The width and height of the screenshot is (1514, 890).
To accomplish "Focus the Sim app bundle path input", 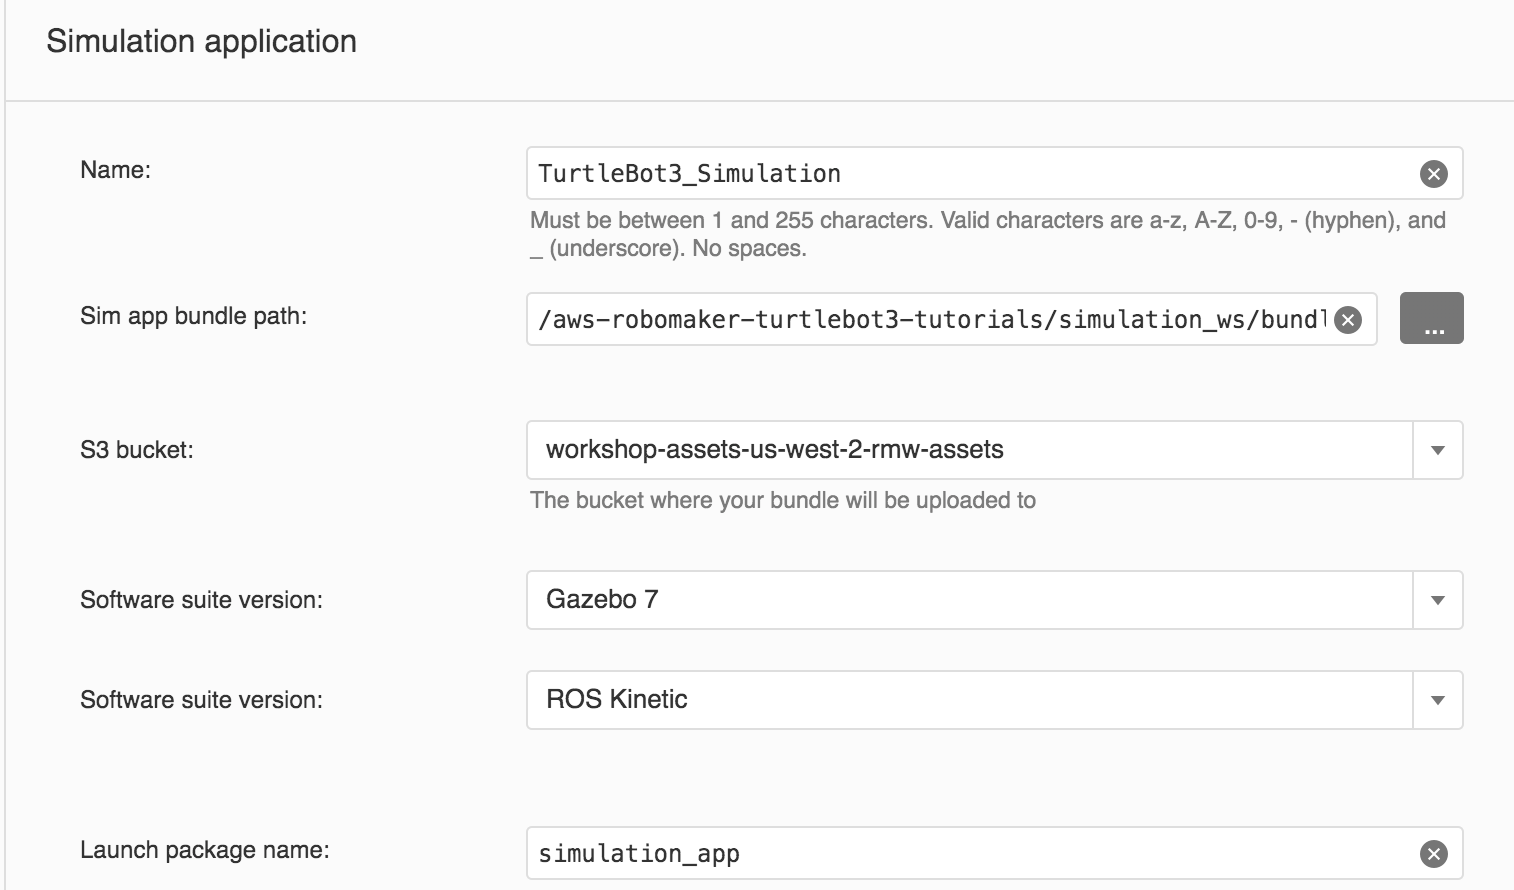I will [930, 320].
